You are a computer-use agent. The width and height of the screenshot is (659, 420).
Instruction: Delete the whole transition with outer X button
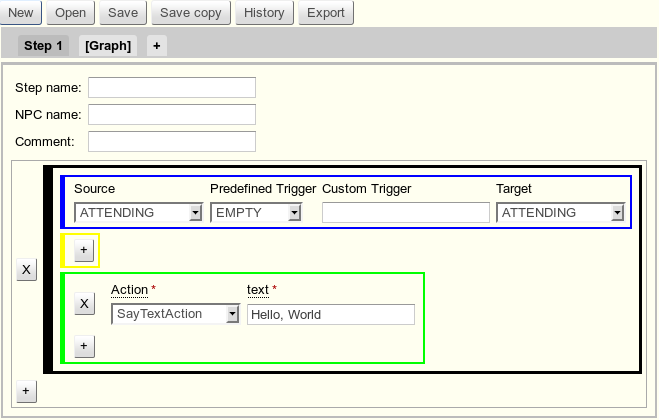point(27,270)
